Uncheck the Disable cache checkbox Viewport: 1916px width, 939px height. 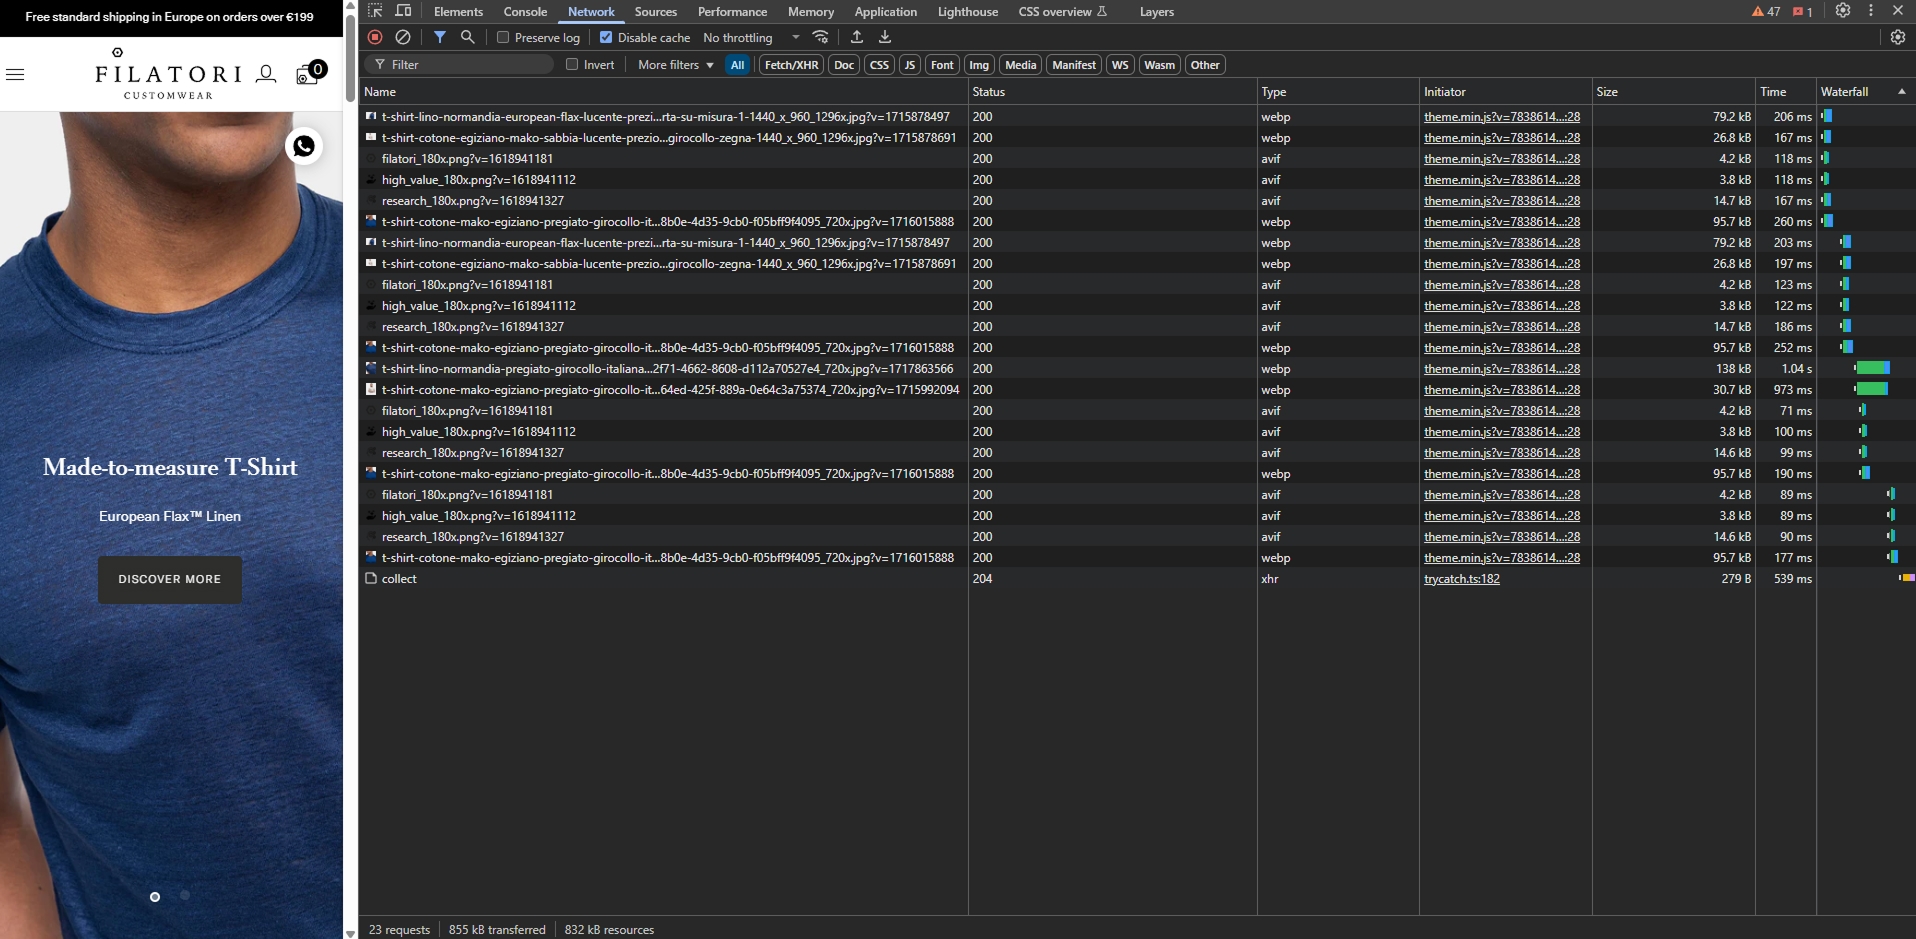click(606, 37)
